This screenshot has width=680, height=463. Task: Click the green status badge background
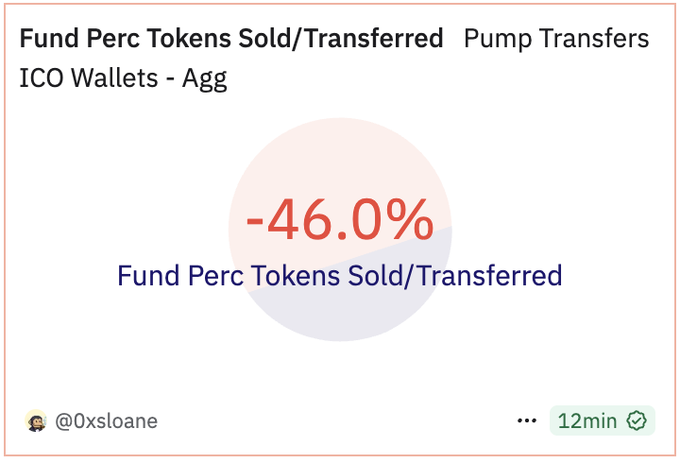[x=602, y=421]
